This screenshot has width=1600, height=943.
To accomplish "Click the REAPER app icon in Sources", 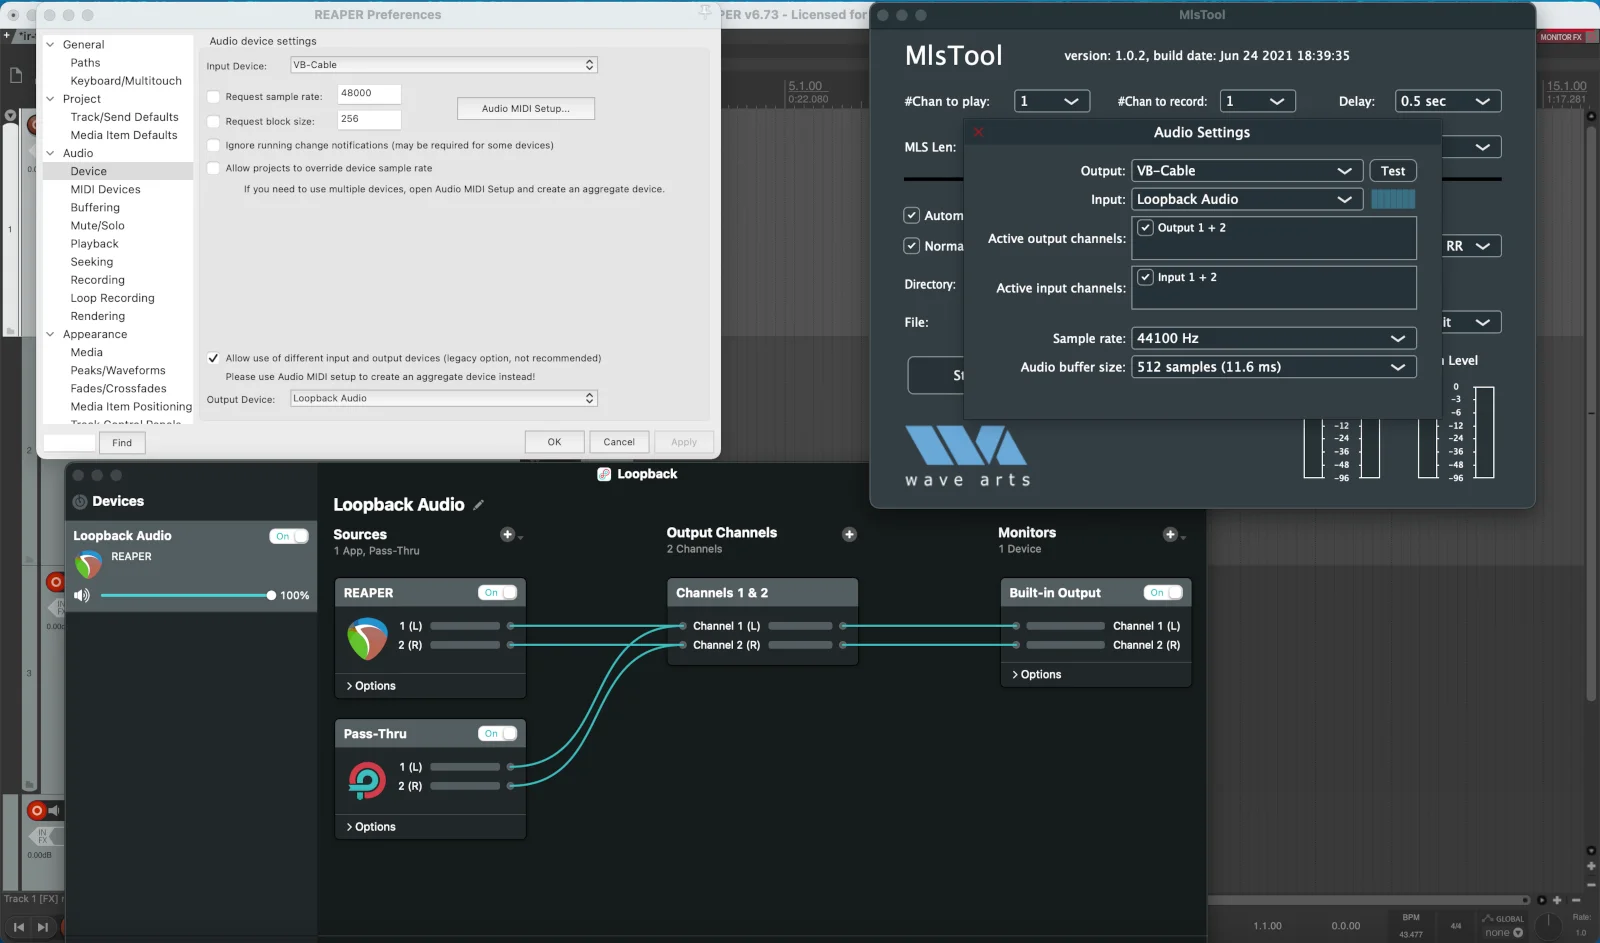I will pyautogui.click(x=367, y=638).
